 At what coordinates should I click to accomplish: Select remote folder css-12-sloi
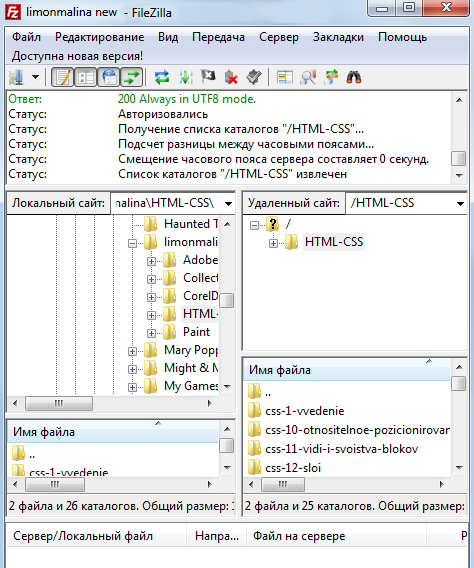[293, 468]
